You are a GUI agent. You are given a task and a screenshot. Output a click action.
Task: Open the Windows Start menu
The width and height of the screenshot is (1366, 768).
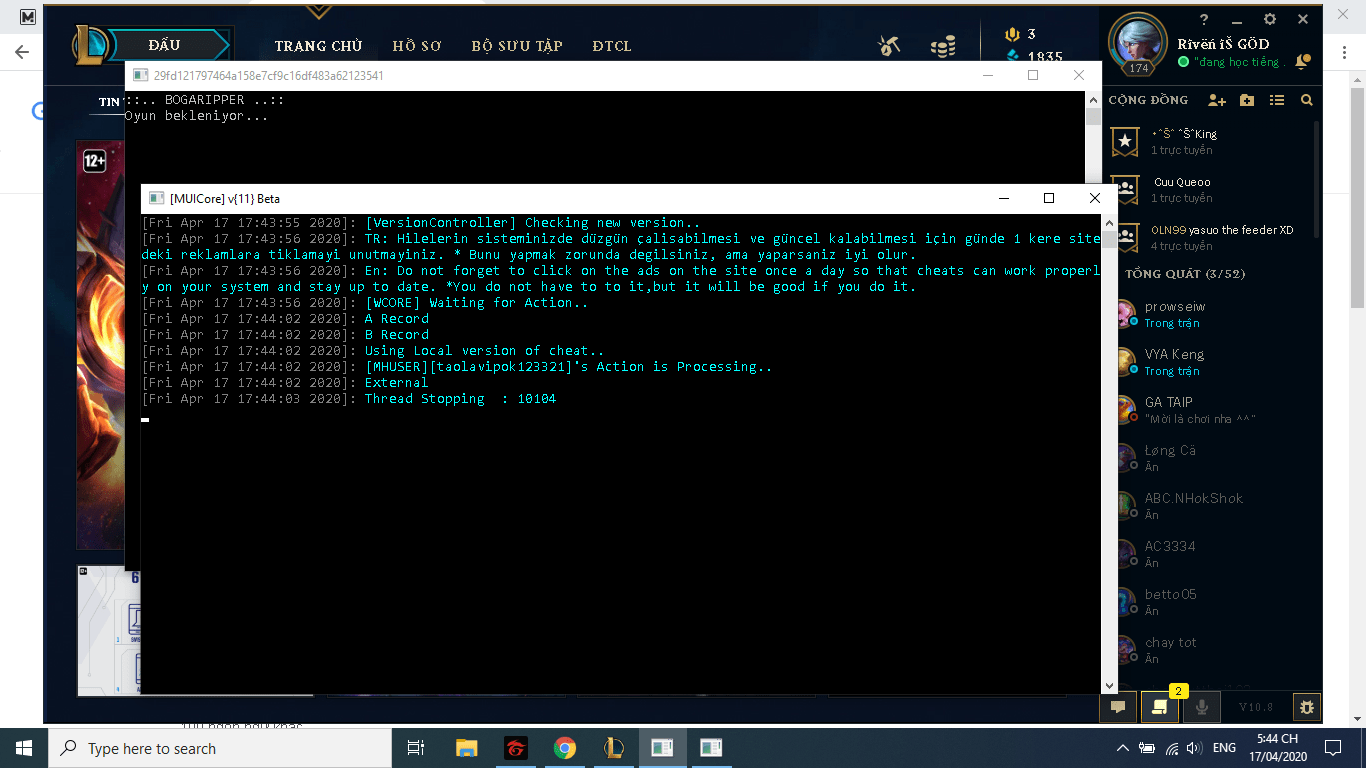point(24,747)
